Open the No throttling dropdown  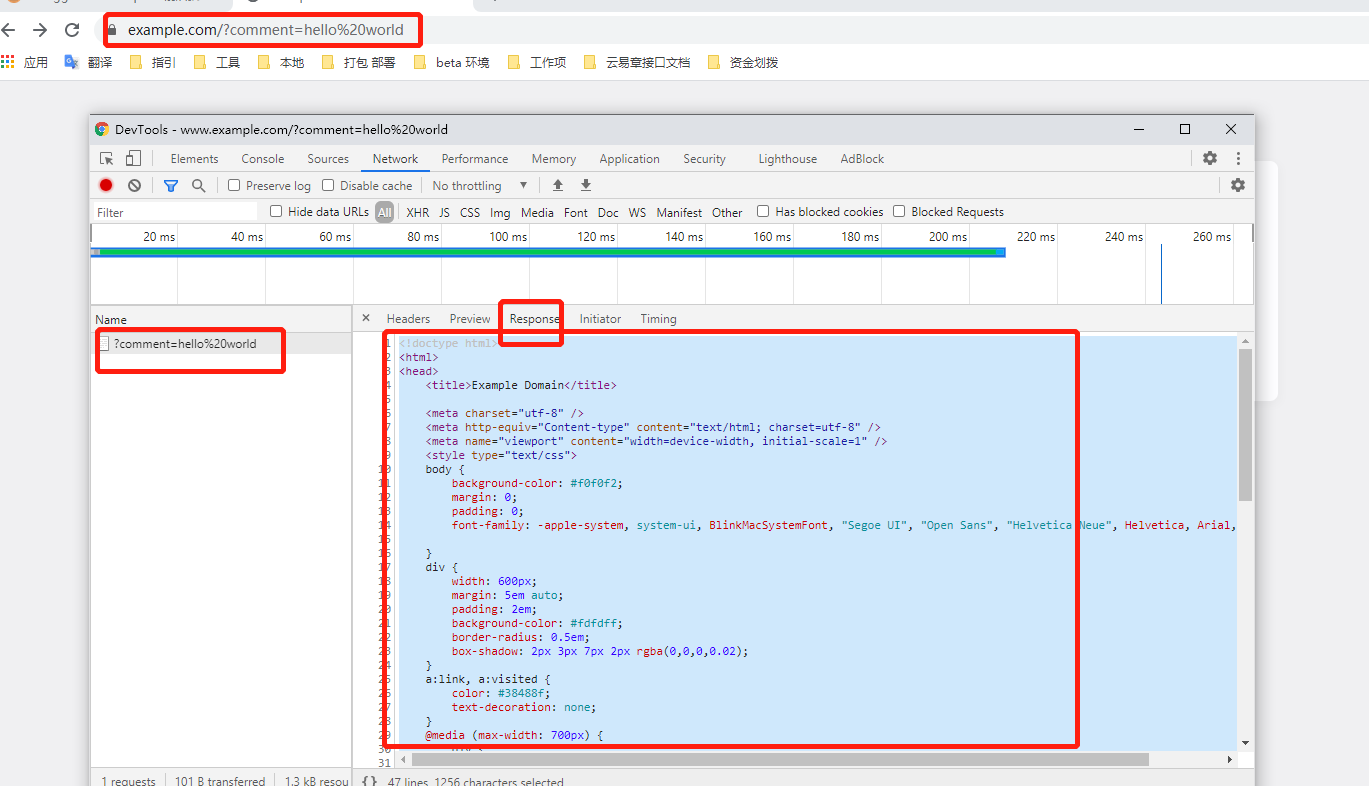coord(480,185)
